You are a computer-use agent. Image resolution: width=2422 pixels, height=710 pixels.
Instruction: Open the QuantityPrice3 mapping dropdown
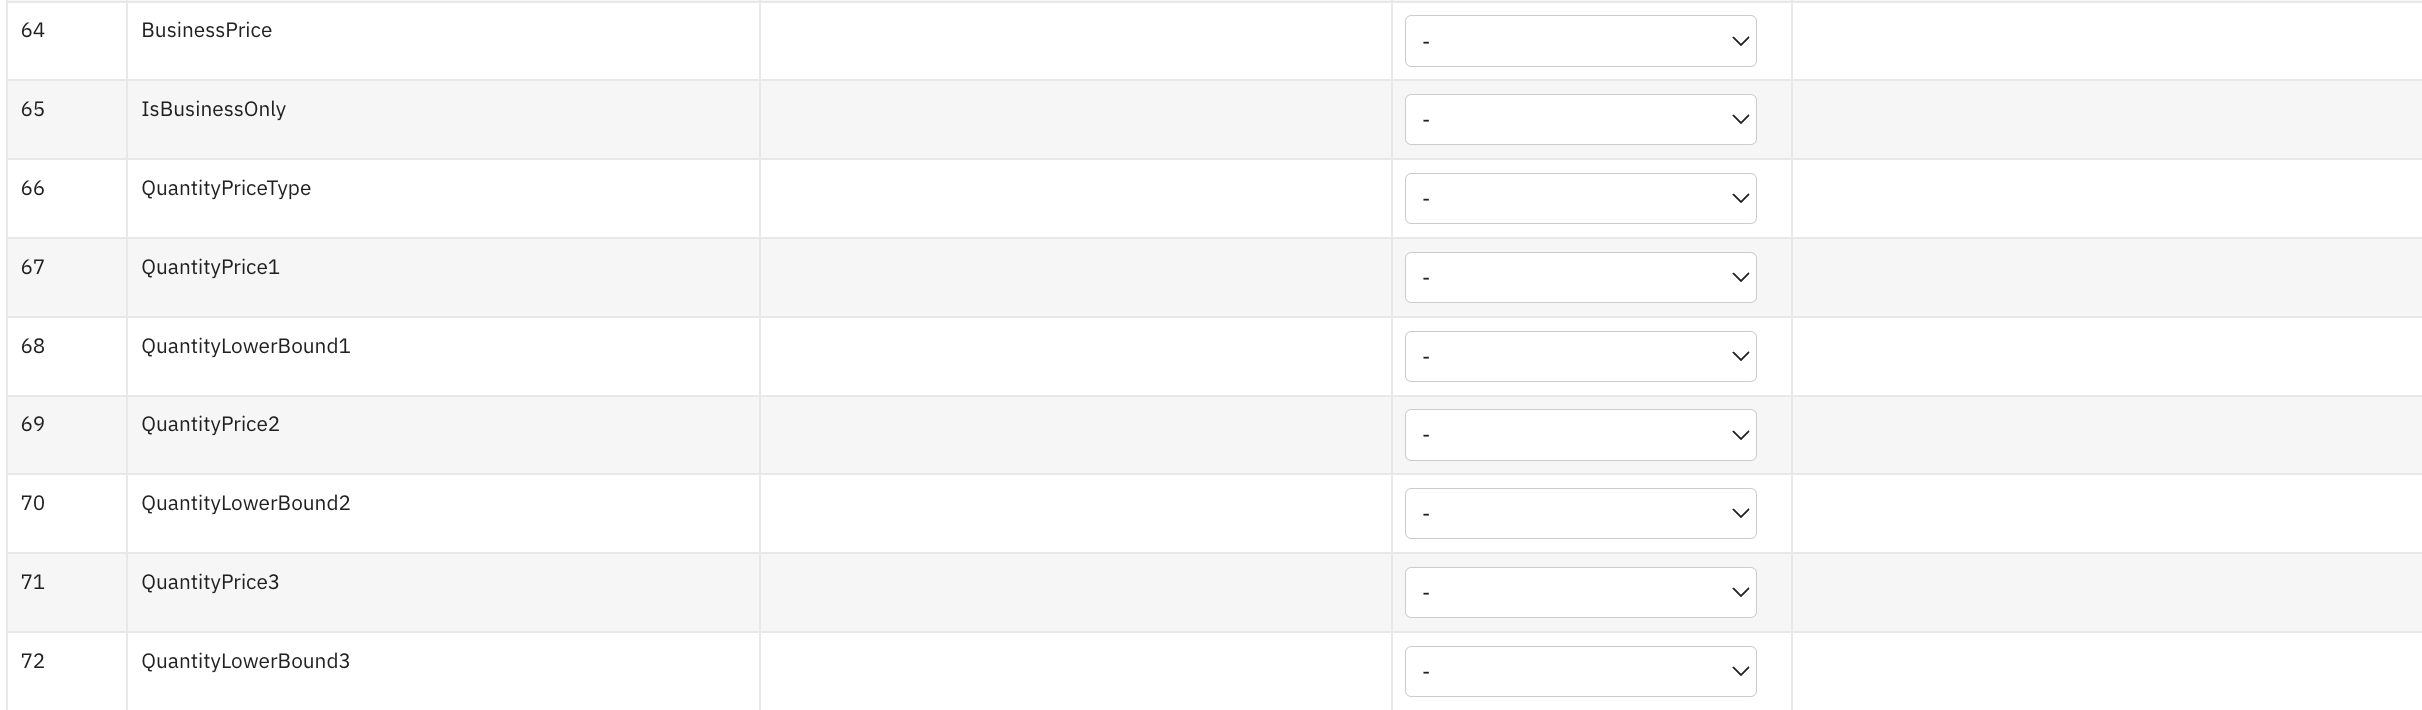click(1580, 593)
